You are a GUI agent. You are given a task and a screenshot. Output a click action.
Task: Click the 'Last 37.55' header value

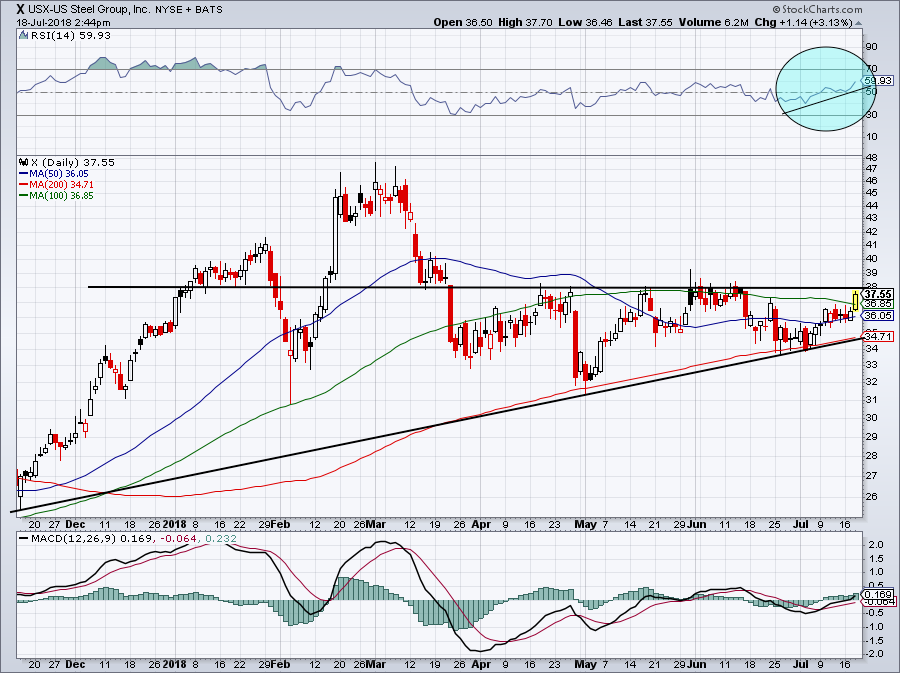tap(646, 22)
